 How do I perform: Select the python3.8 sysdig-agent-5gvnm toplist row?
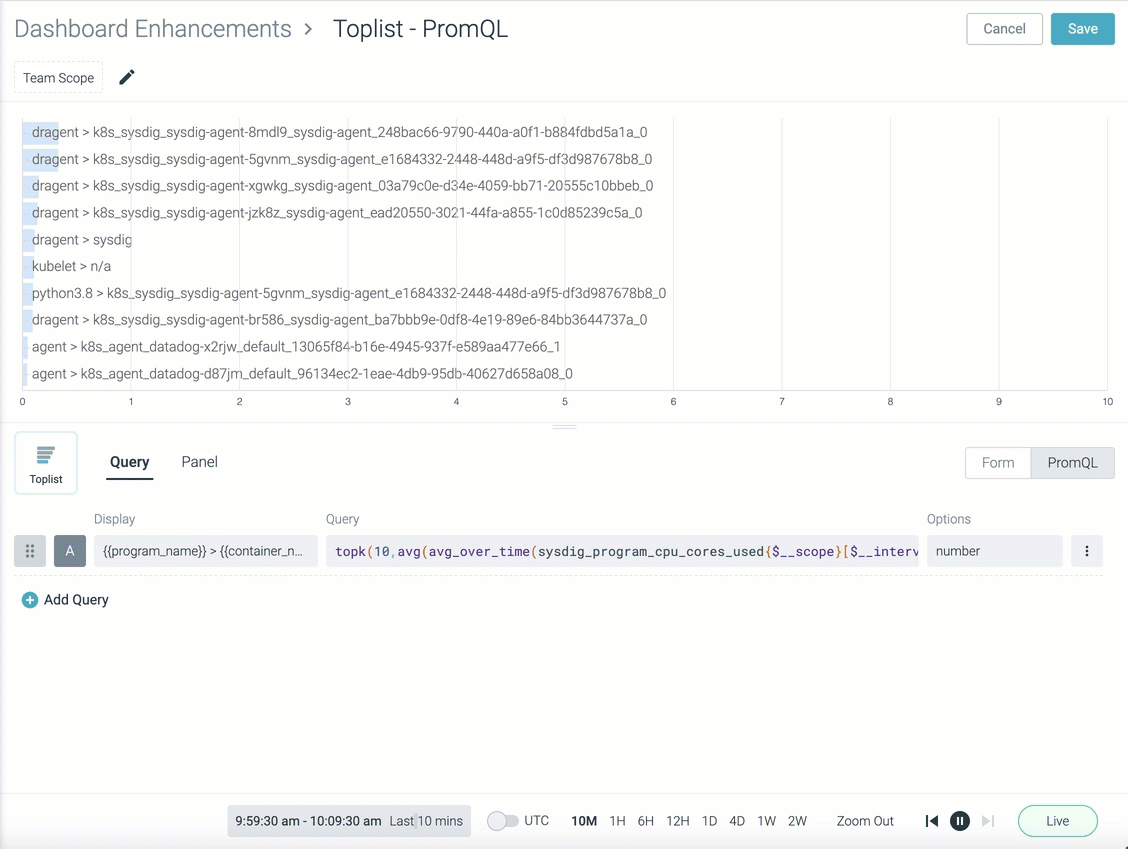click(349, 294)
